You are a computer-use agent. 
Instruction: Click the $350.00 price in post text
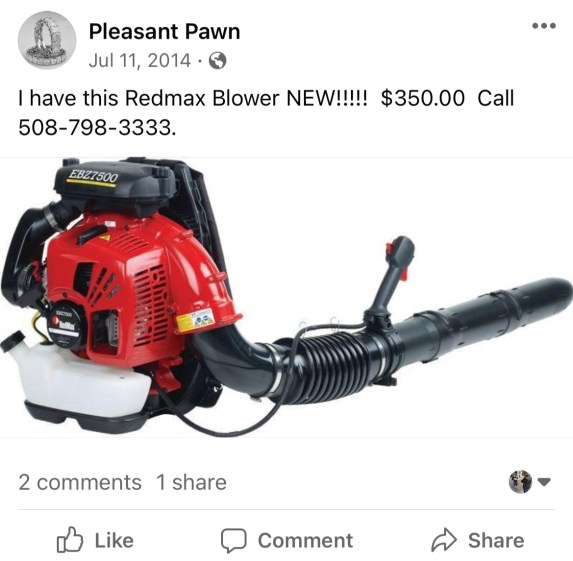point(423,98)
